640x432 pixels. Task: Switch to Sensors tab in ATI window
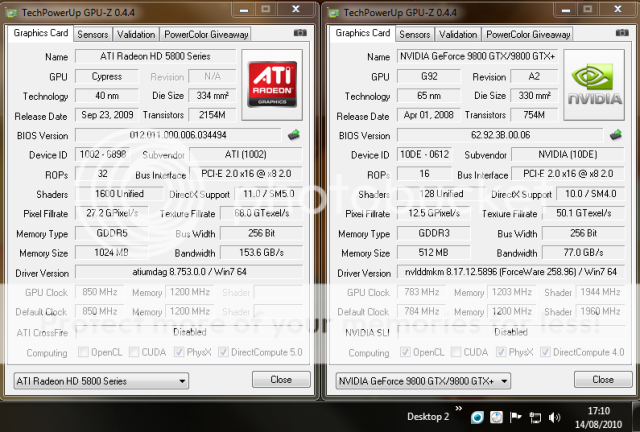coord(93,35)
